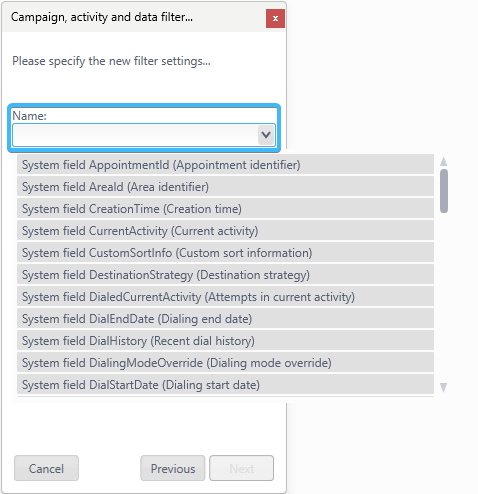
Task: Select System field CustomSortInfo option
Action: (x=225, y=252)
